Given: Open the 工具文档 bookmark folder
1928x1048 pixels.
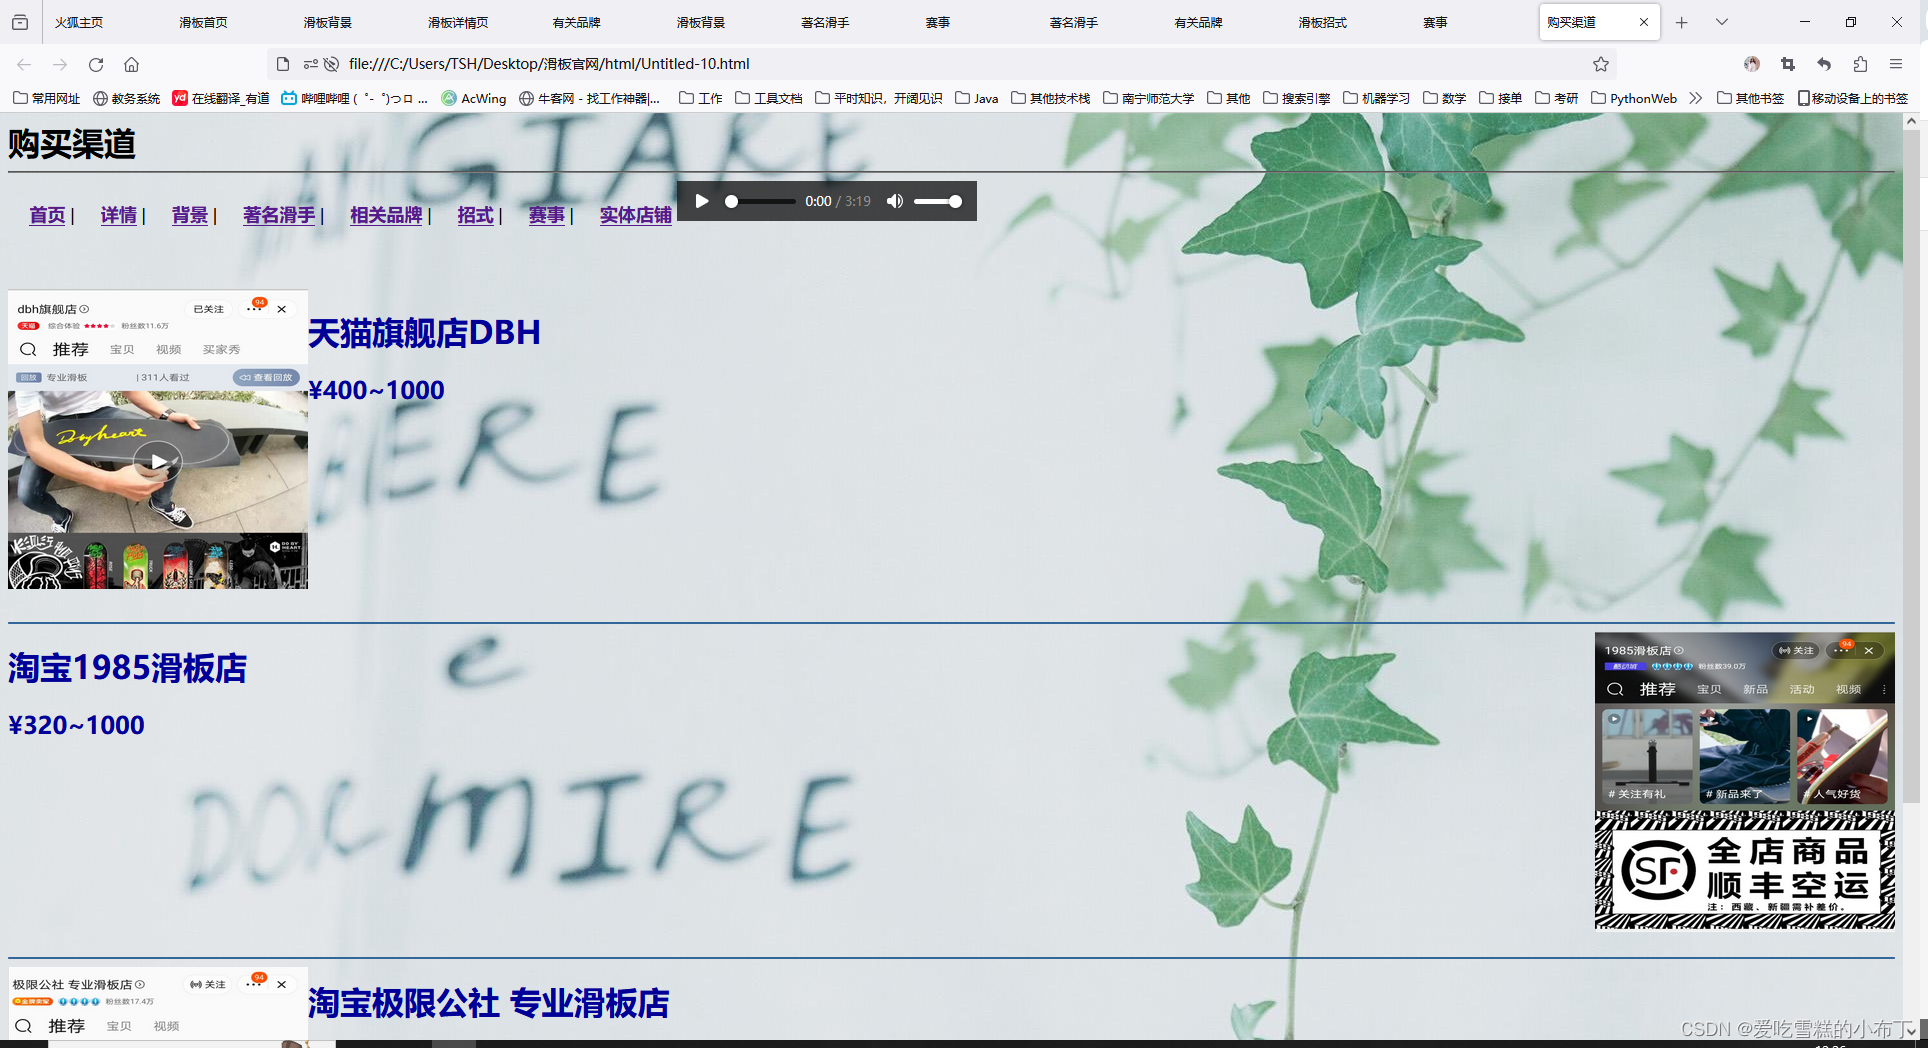Looking at the screenshot, I should pos(768,98).
